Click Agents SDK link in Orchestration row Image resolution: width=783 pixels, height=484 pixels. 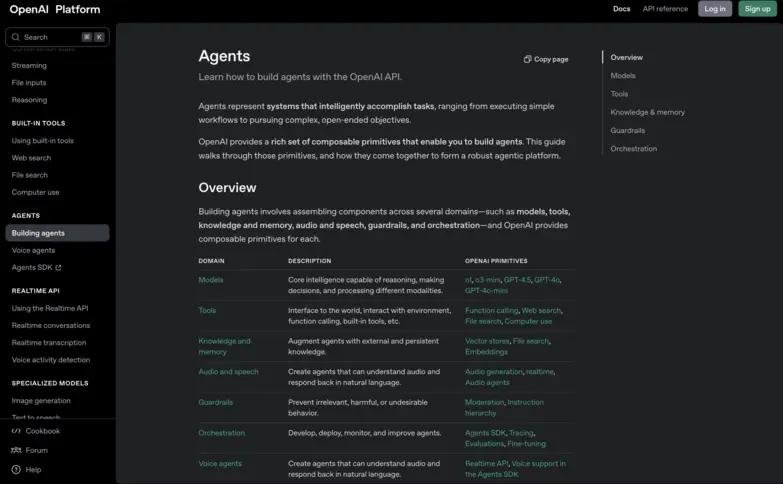point(485,433)
